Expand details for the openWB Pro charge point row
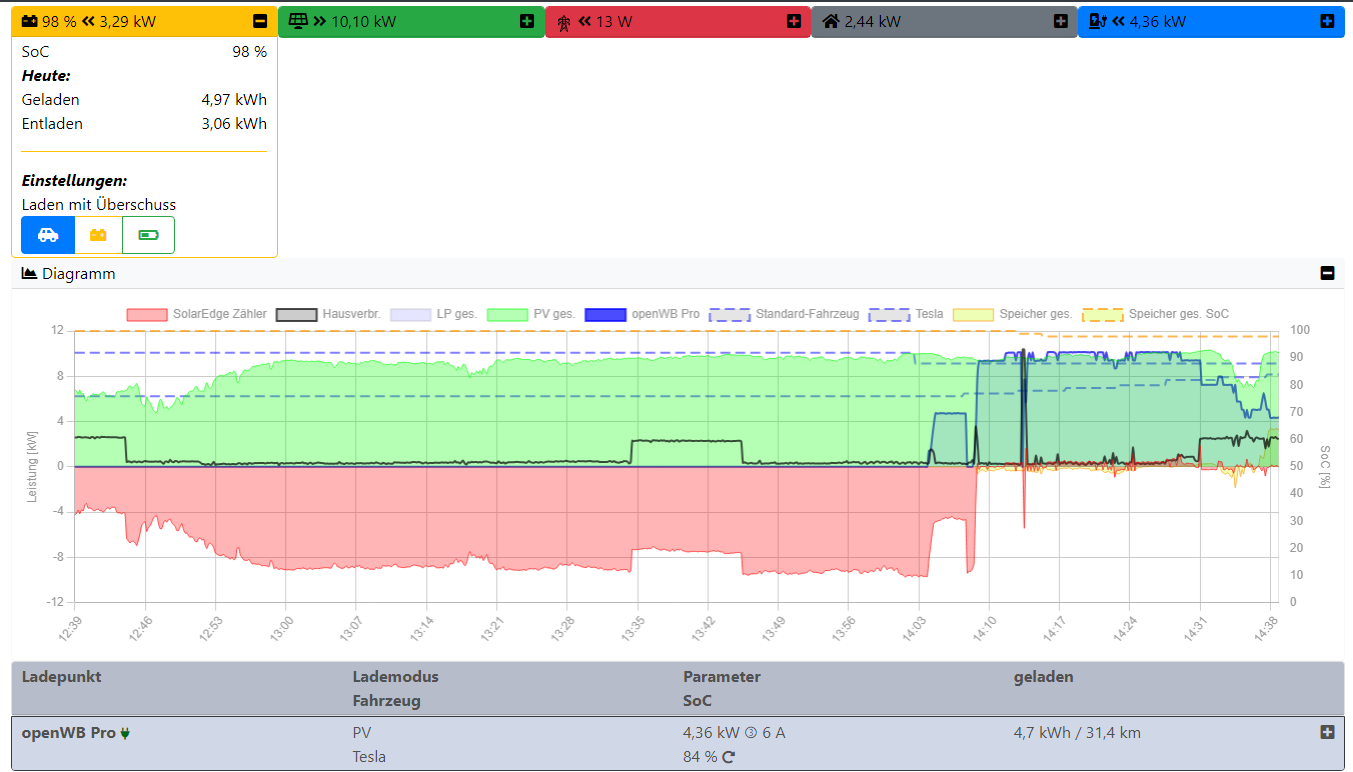Viewport: 1353px width, 772px height. 1329,731
